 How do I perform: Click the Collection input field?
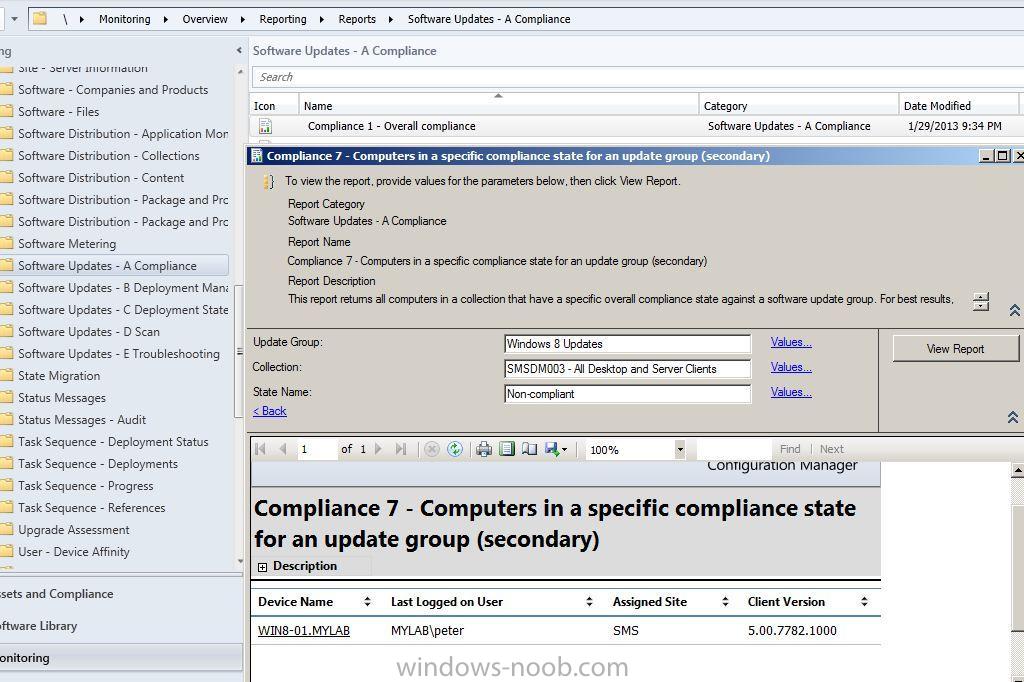[x=628, y=368]
